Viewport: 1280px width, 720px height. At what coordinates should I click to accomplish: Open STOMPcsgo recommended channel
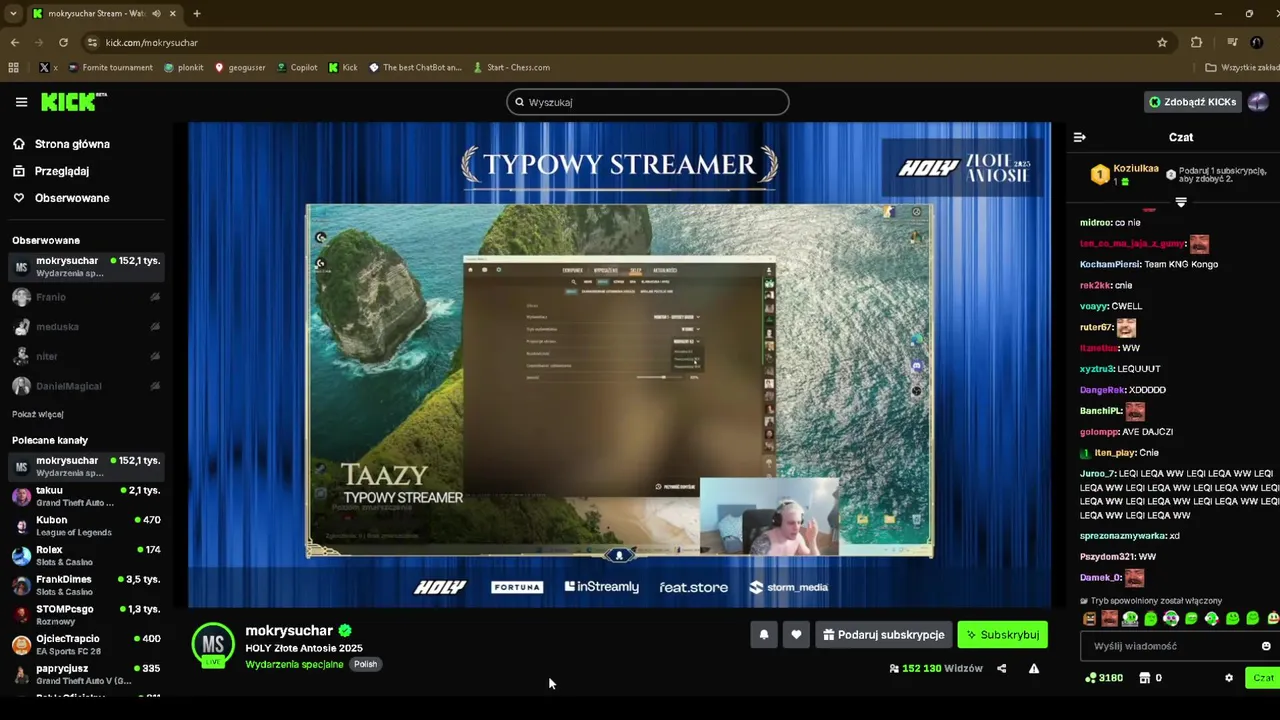pos(86,615)
